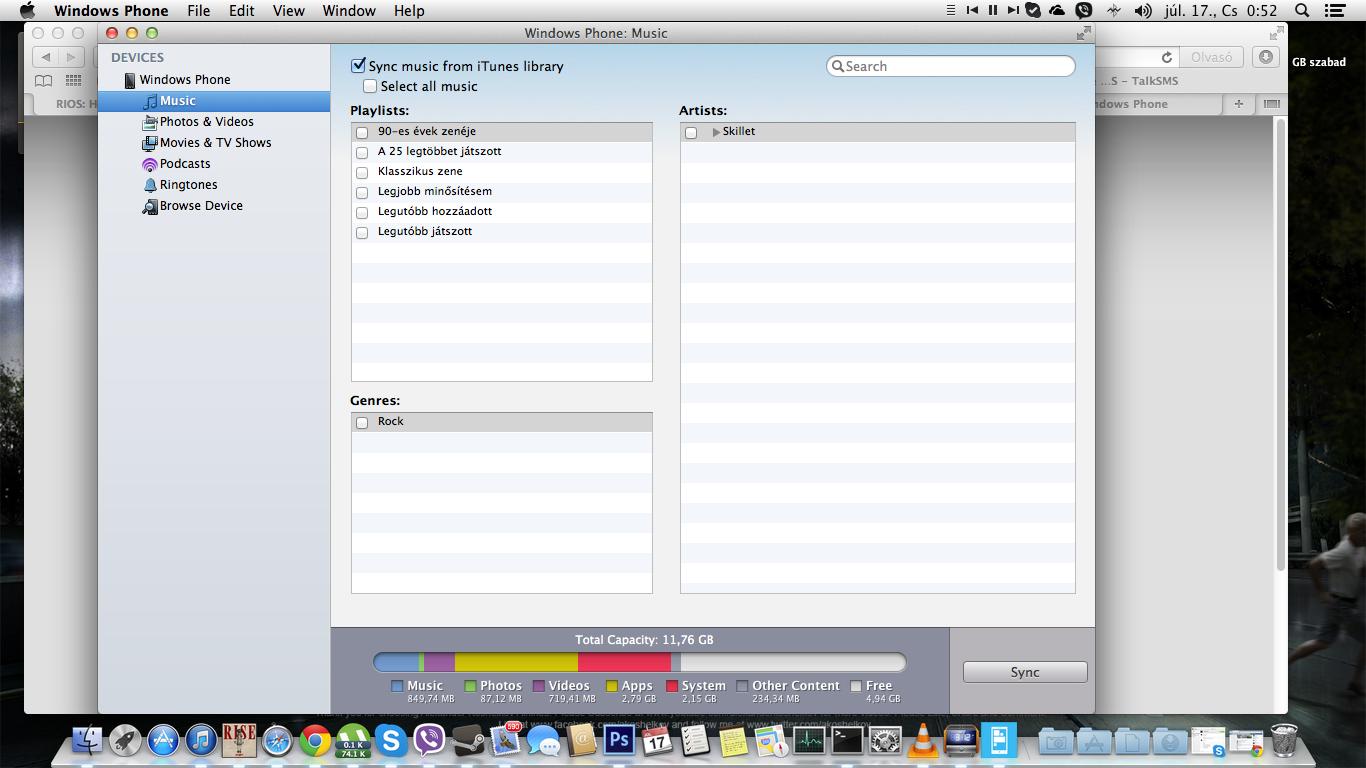Open Photoshop from the dock
1366x768 pixels.
(x=619, y=740)
